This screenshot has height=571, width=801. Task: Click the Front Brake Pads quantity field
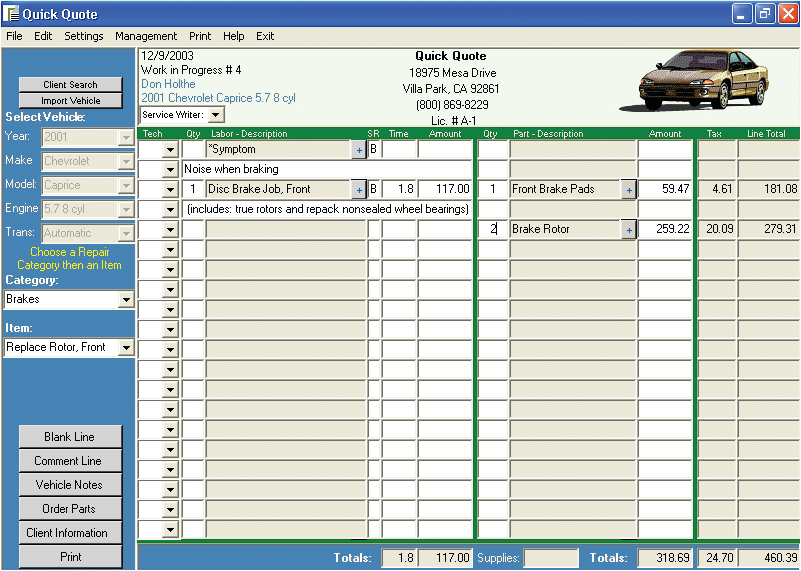tap(493, 189)
